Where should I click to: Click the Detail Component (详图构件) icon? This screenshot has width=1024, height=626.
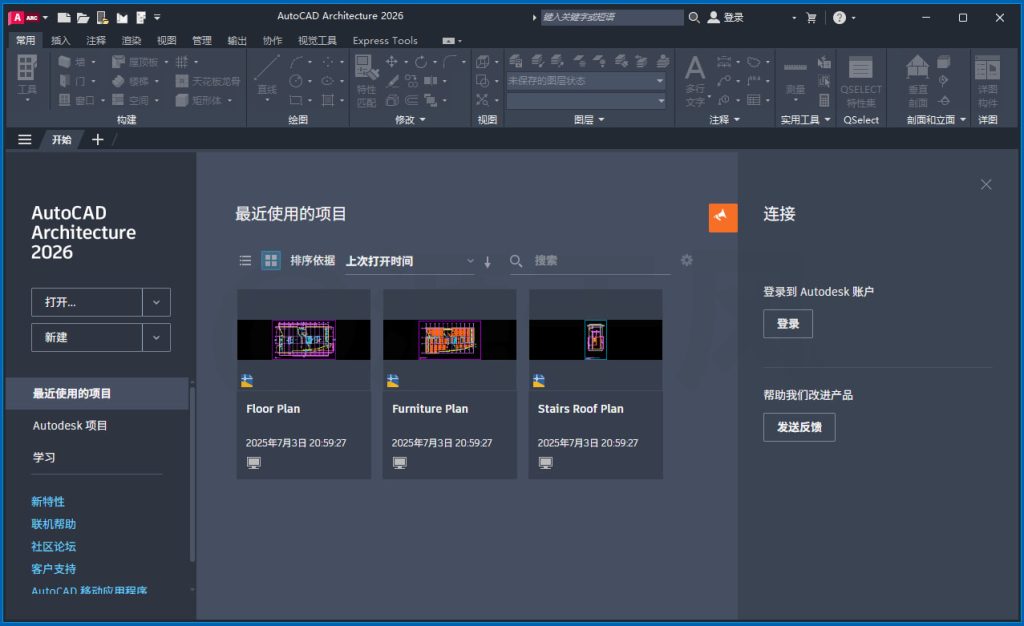point(987,81)
